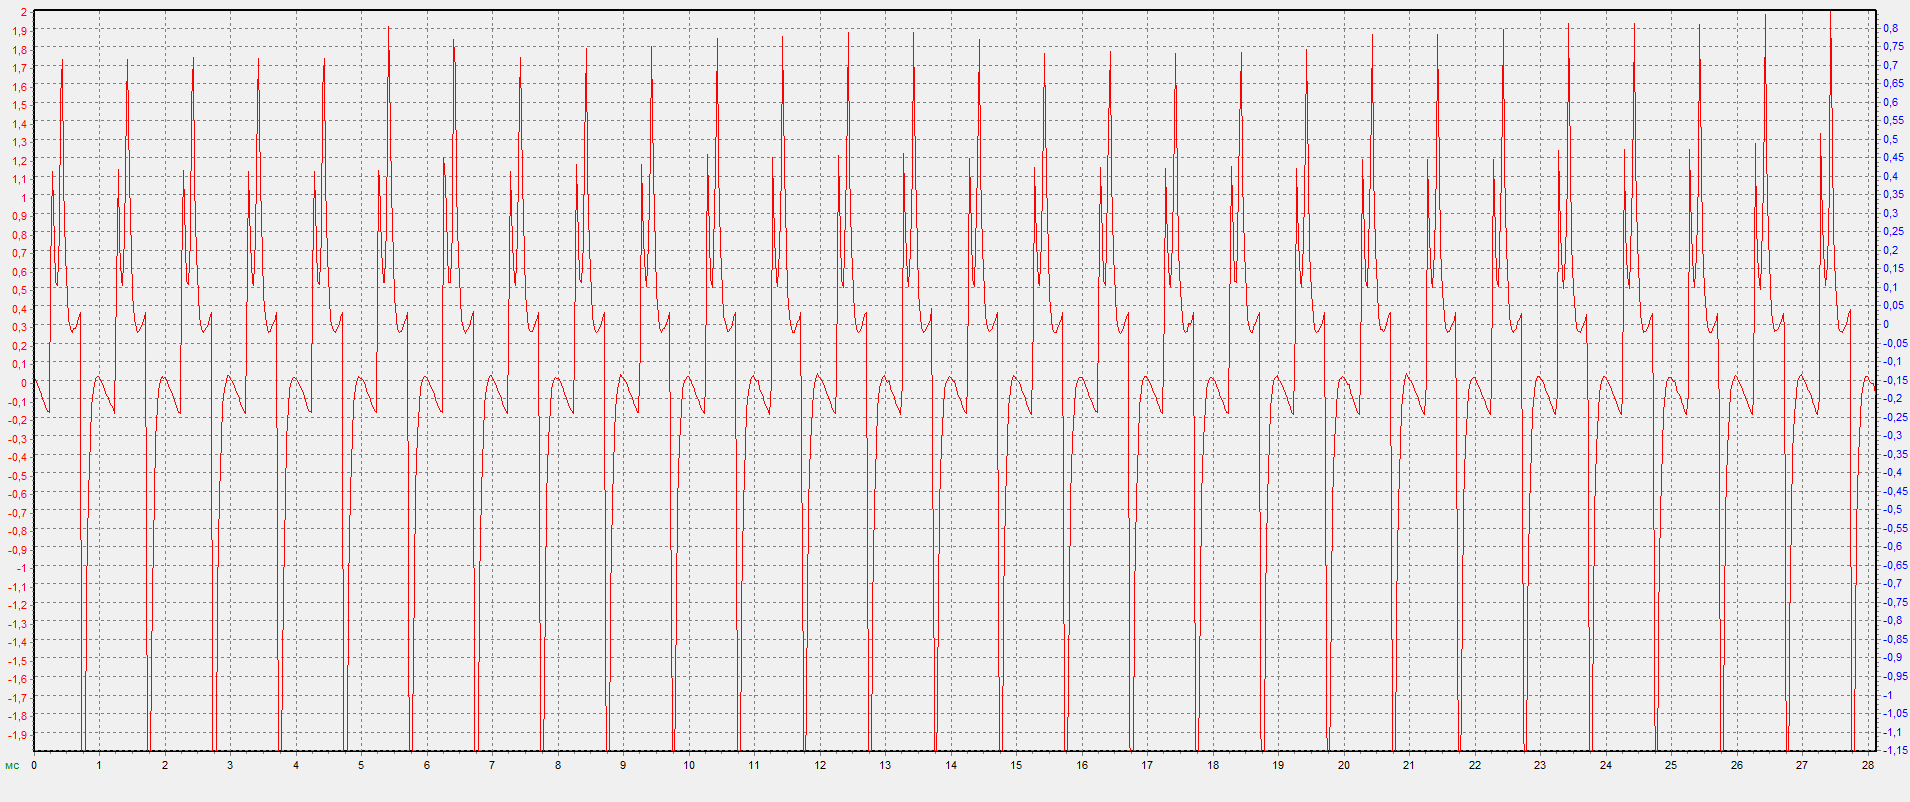Click the 3 ms label on time axis
Image resolution: width=1910 pixels, height=802 pixels.
(230, 765)
